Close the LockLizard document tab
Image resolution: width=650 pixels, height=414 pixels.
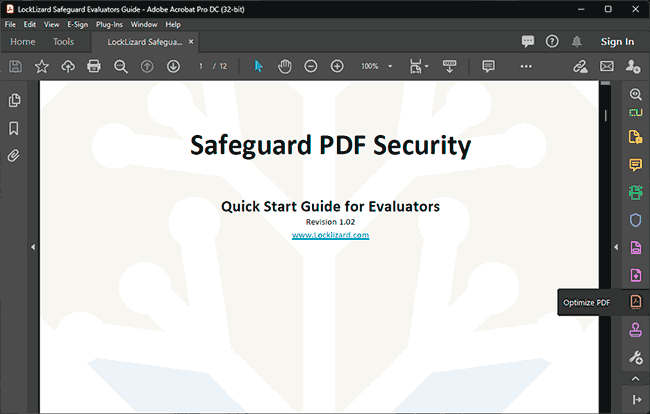[x=191, y=41]
